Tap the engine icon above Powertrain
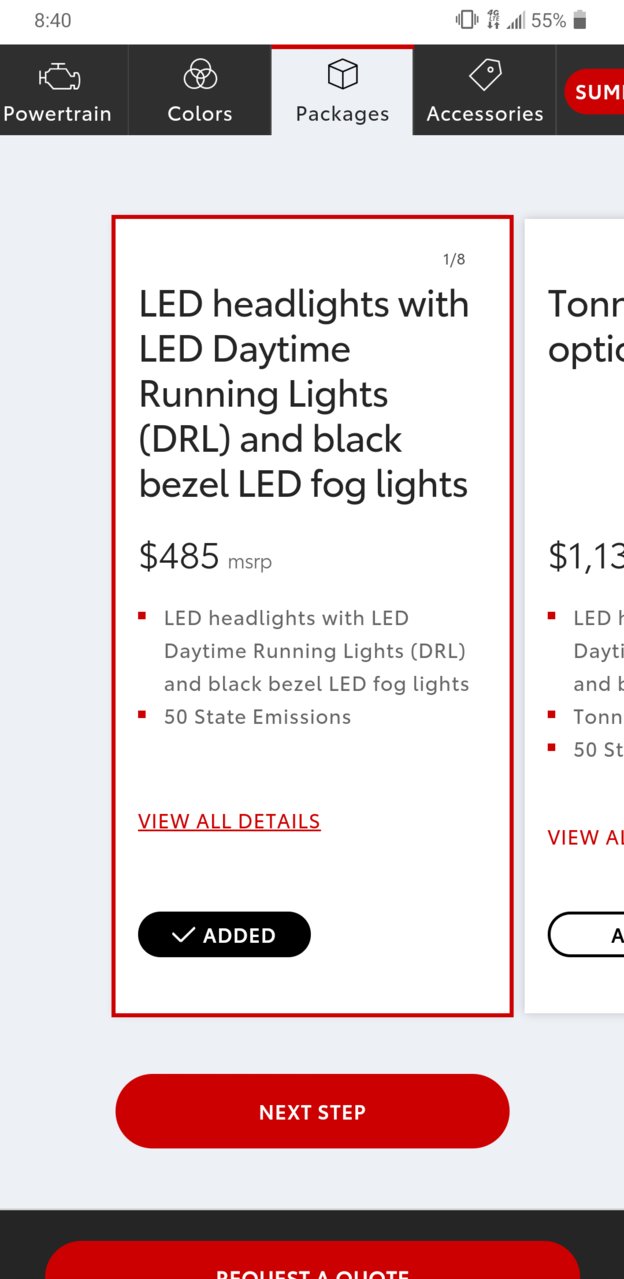The image size is (624, 1279). [59, 77]
